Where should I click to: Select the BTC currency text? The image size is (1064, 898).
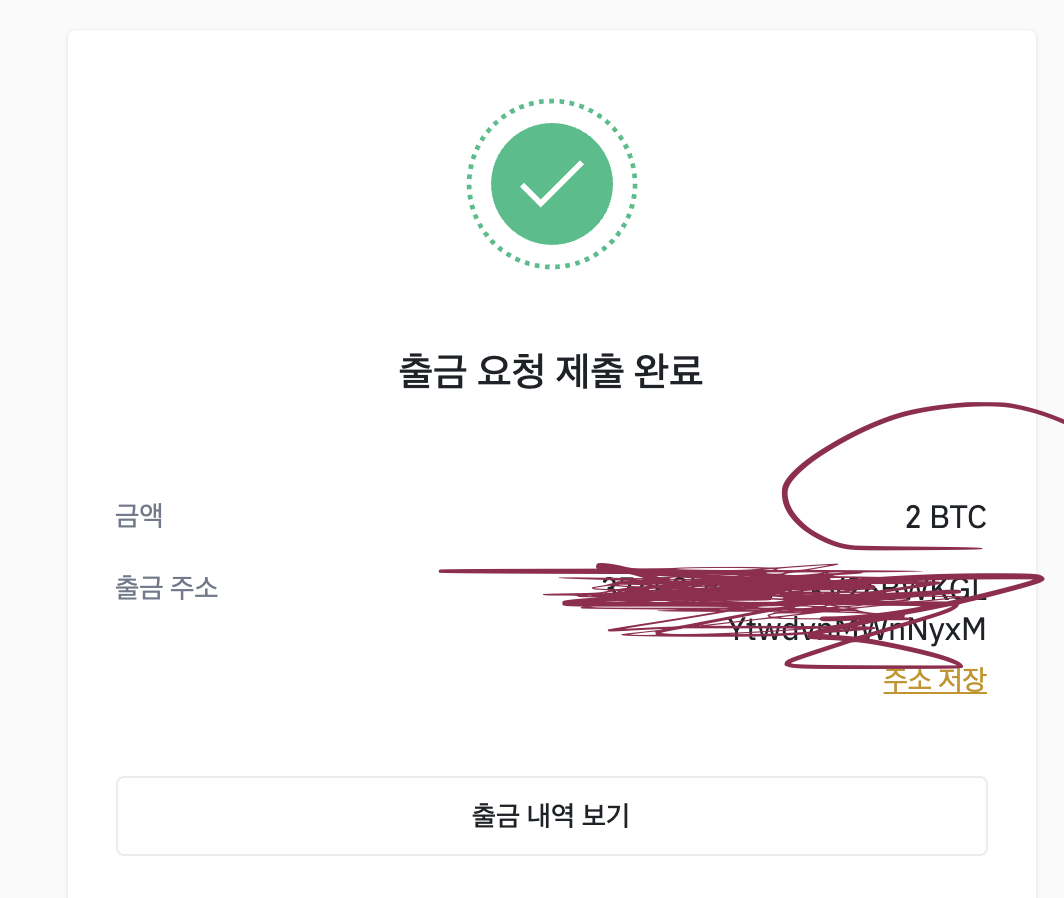coord(963,518)
